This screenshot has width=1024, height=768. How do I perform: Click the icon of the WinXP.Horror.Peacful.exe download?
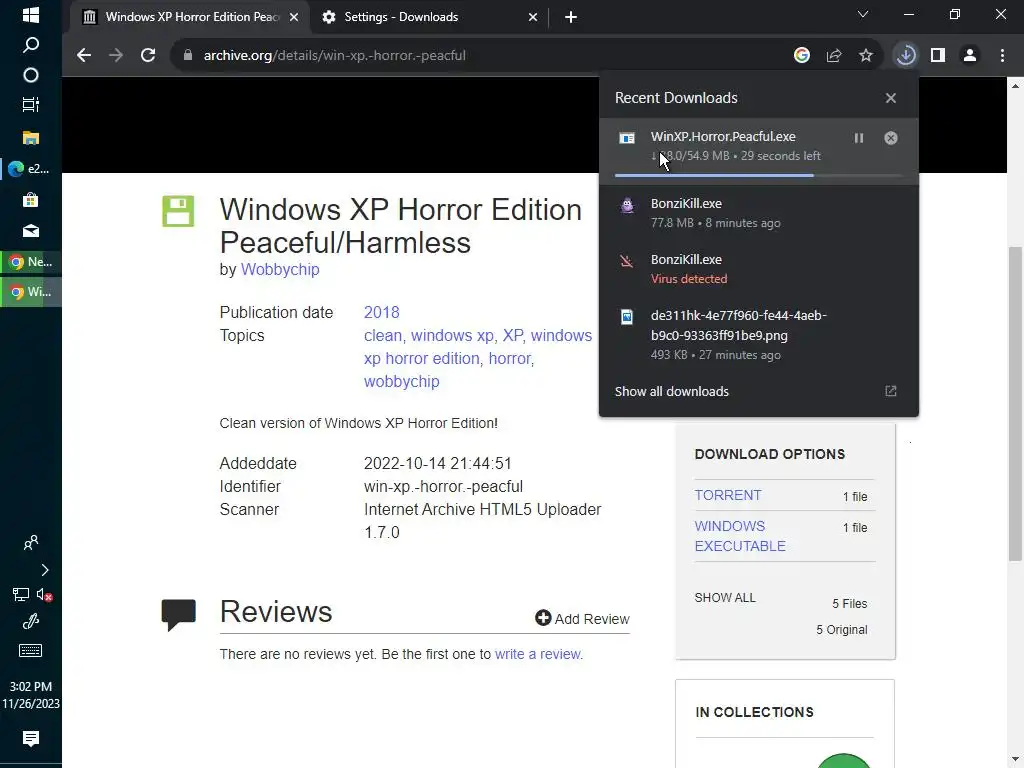pos(627,138)
